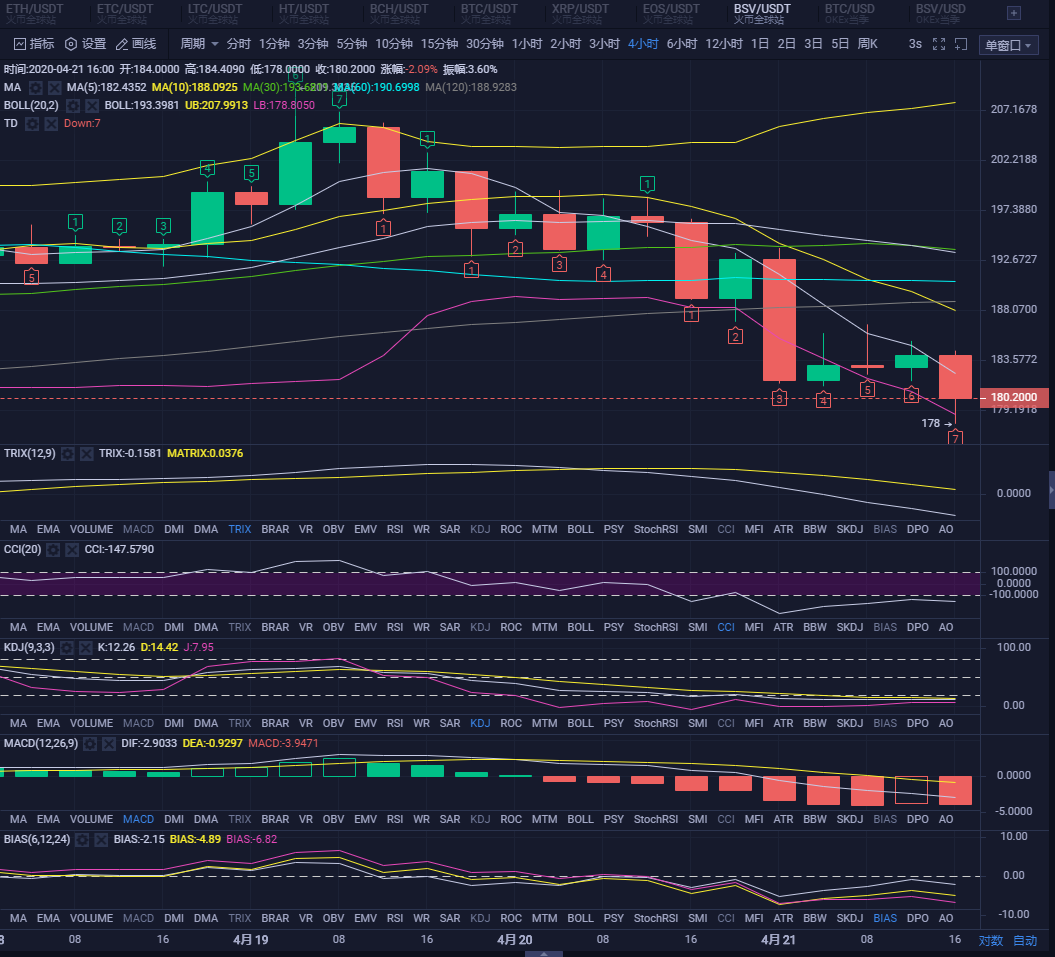Switch CCI panel to MFI indicator

(754, 627)
